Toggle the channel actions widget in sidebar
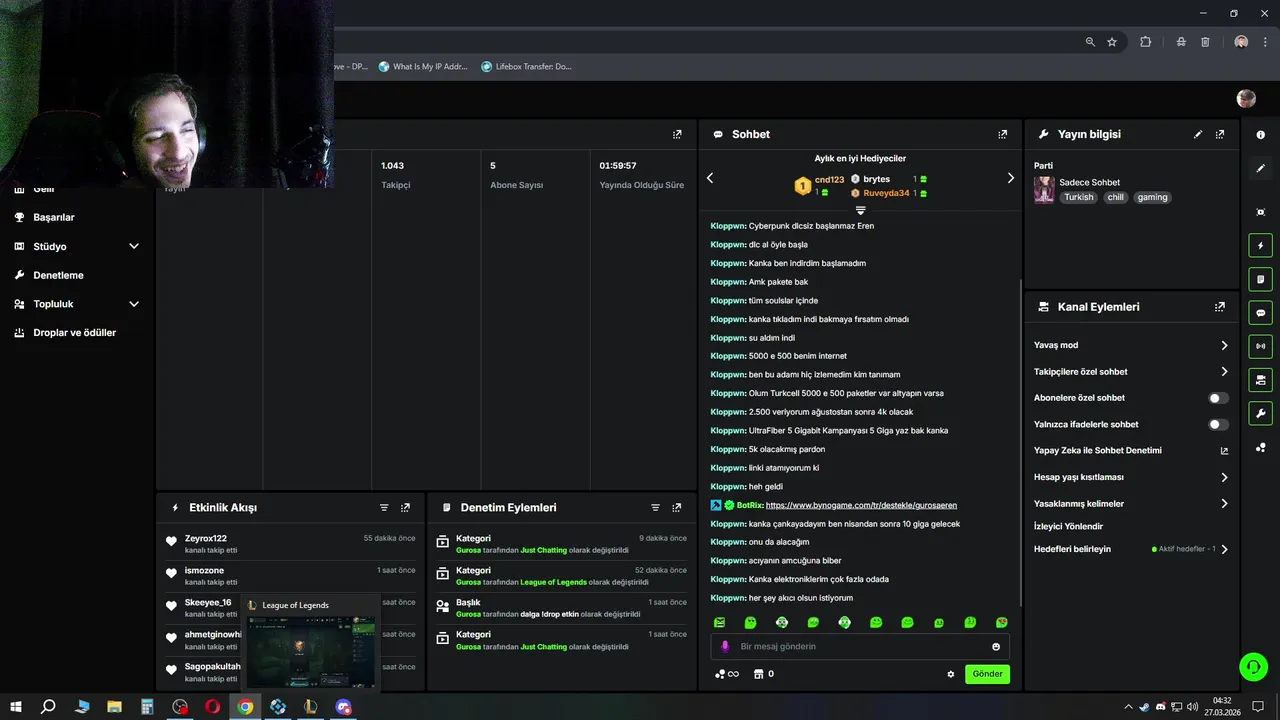The image size is (1280, 720). (1261, 380)
